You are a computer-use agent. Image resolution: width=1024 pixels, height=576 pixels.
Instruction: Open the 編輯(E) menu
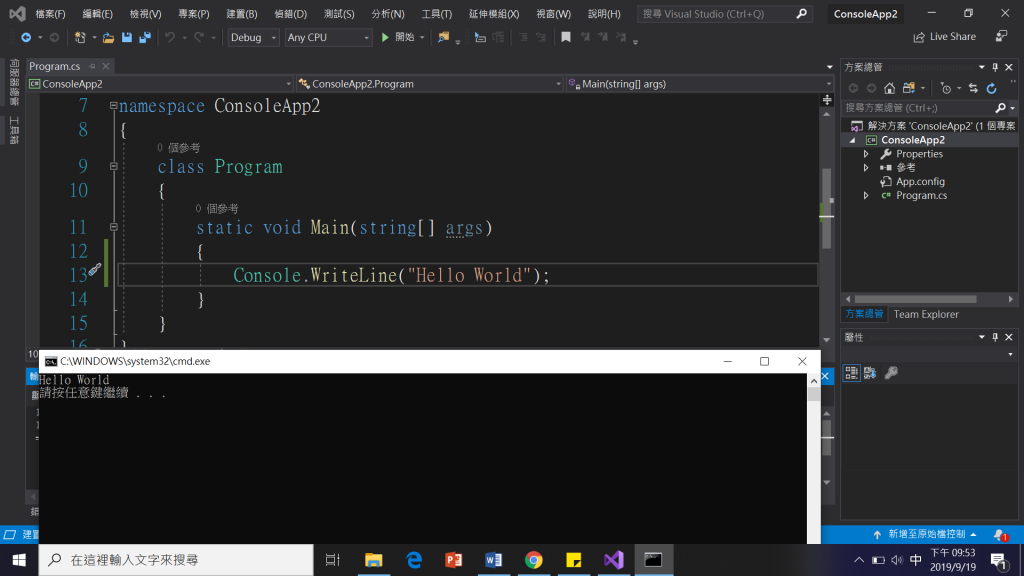click(x=97, y=14)
